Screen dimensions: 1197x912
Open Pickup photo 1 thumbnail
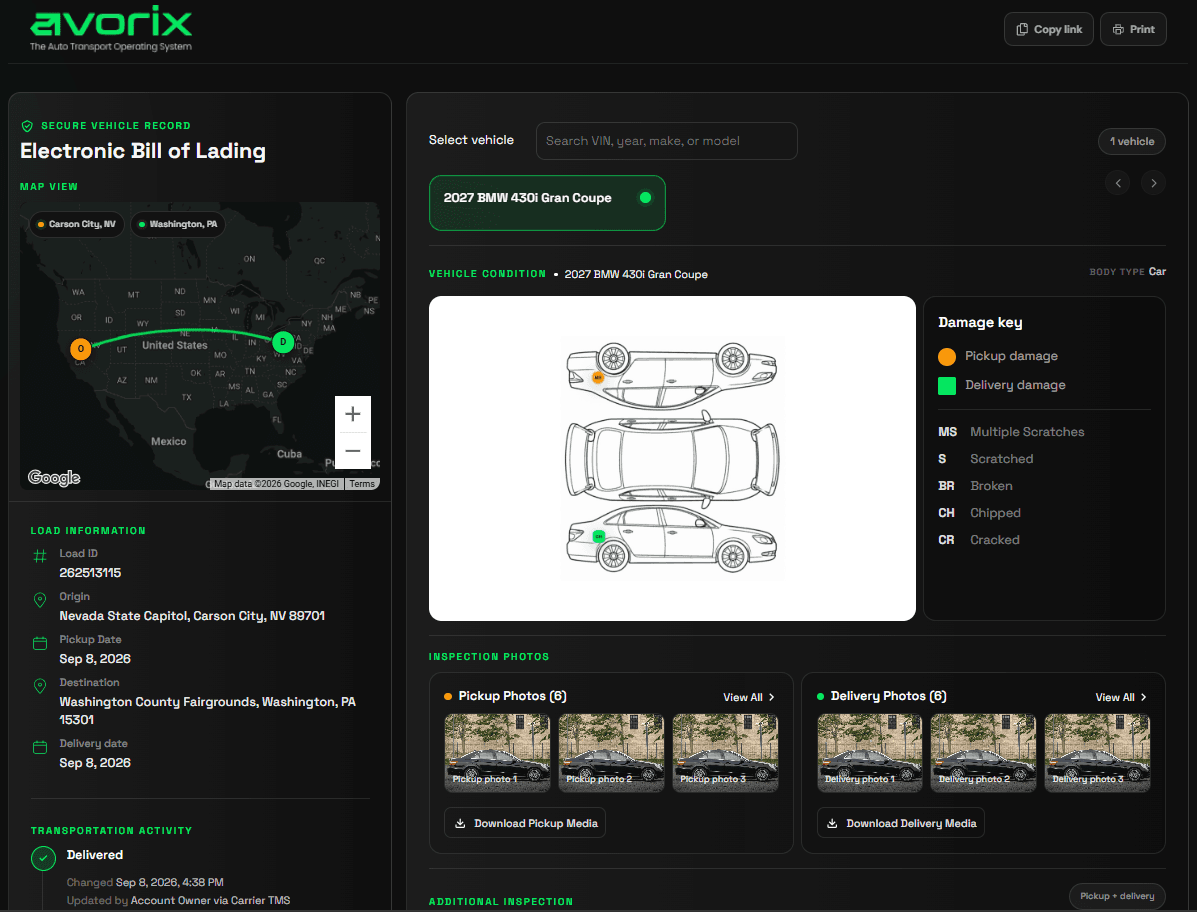tap(497, 752)
